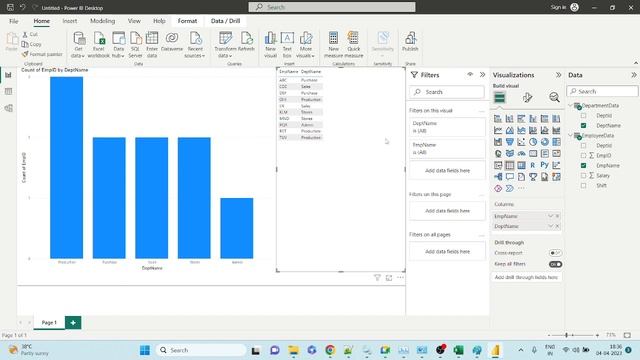Select the Build visual fields tab
The width and height of the screenshot is (640, 360).
(x=500, y=98)
